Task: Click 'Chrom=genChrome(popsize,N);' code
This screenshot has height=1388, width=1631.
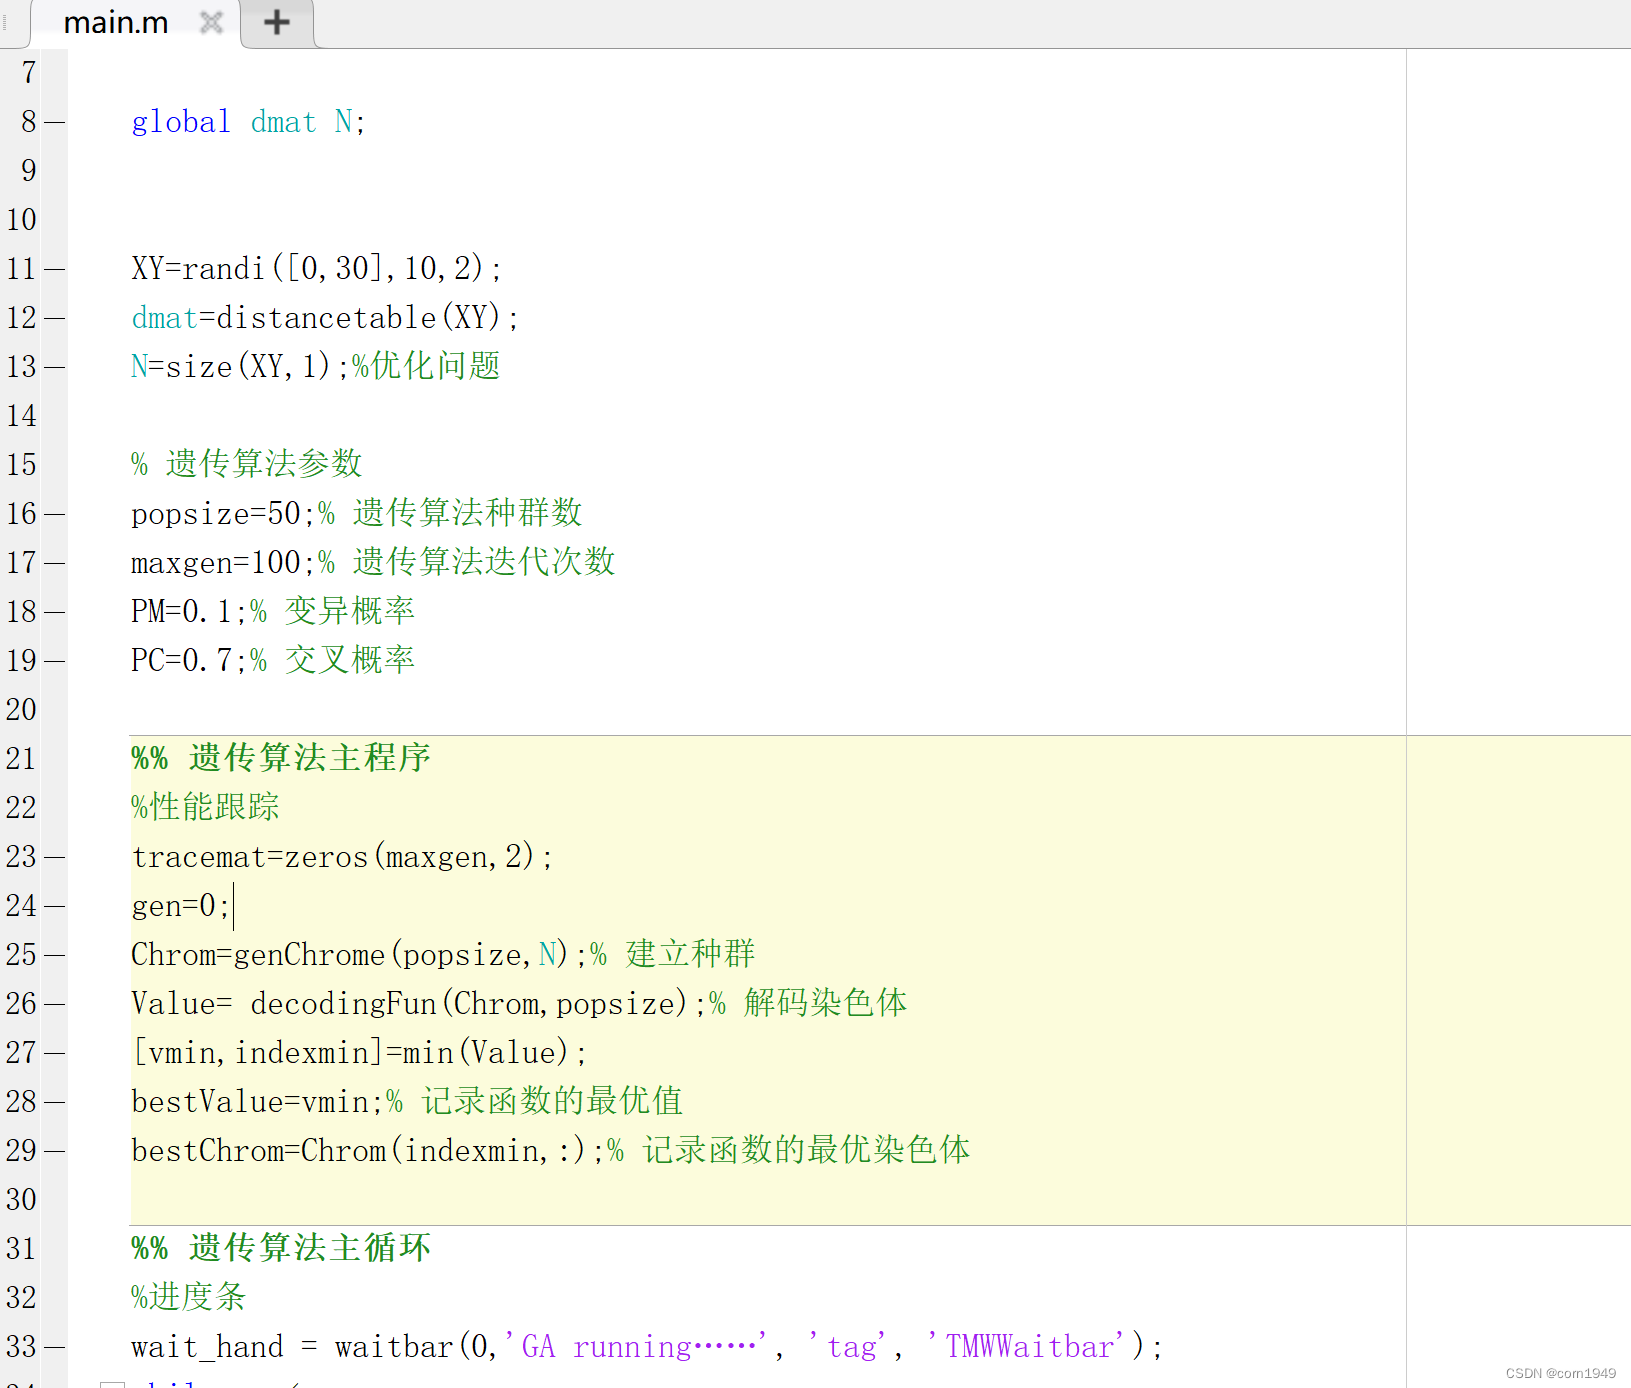Action: tap(359, 955)
